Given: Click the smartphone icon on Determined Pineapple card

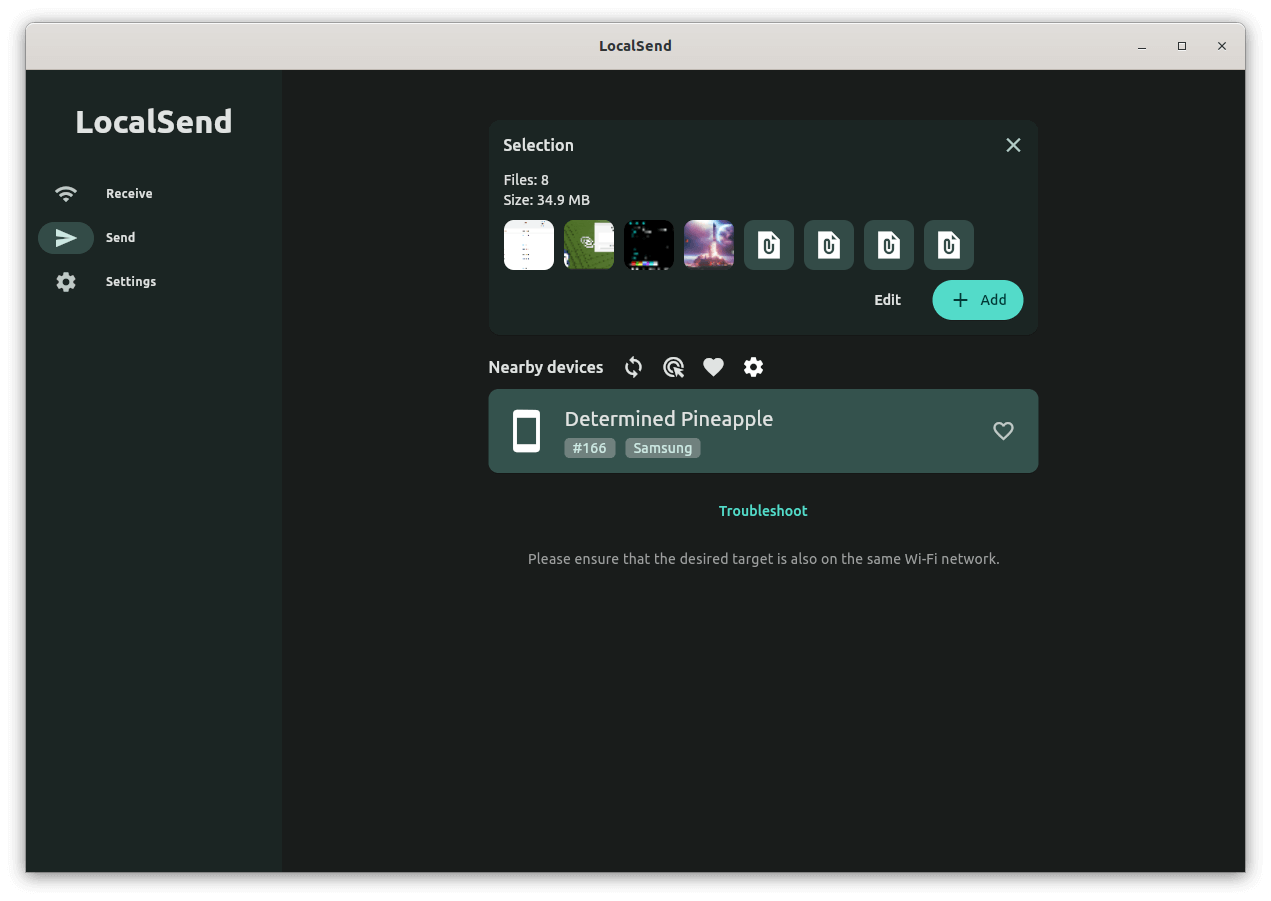Looking at the screenshot, I should point(527,430).
